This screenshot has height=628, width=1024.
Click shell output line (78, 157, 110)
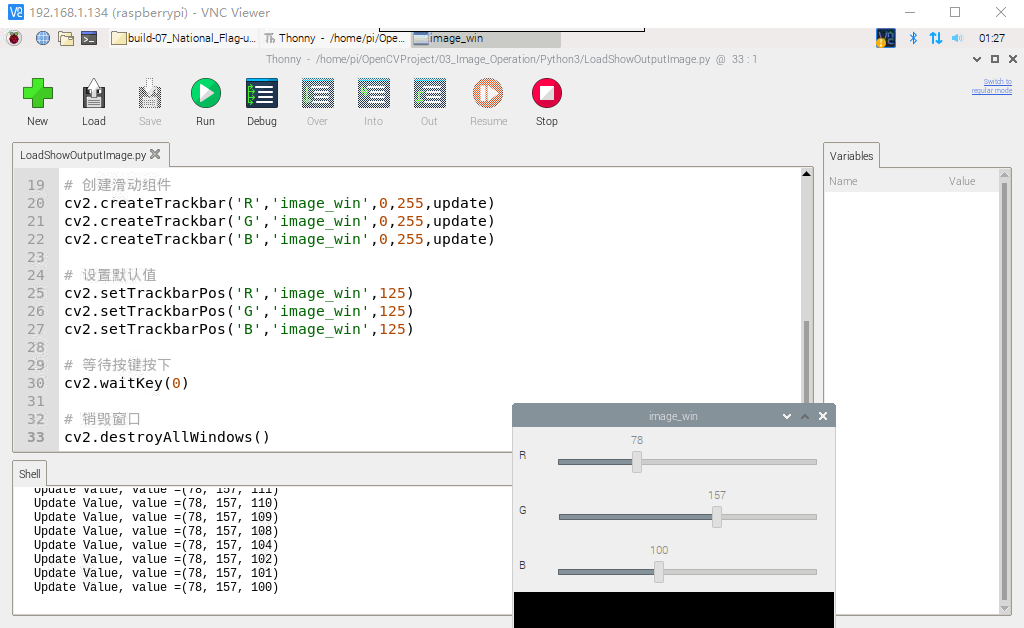(156, 503)
